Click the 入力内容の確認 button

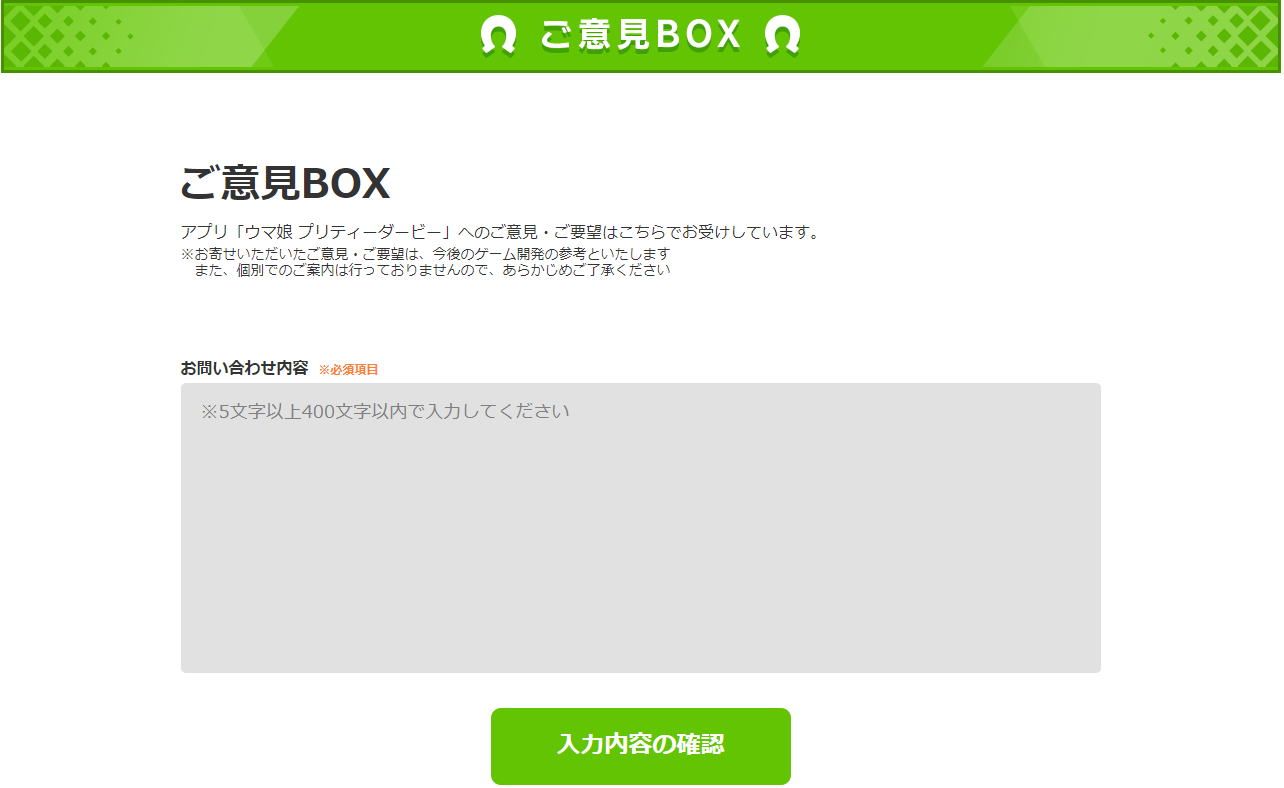(x=640, y=746)
